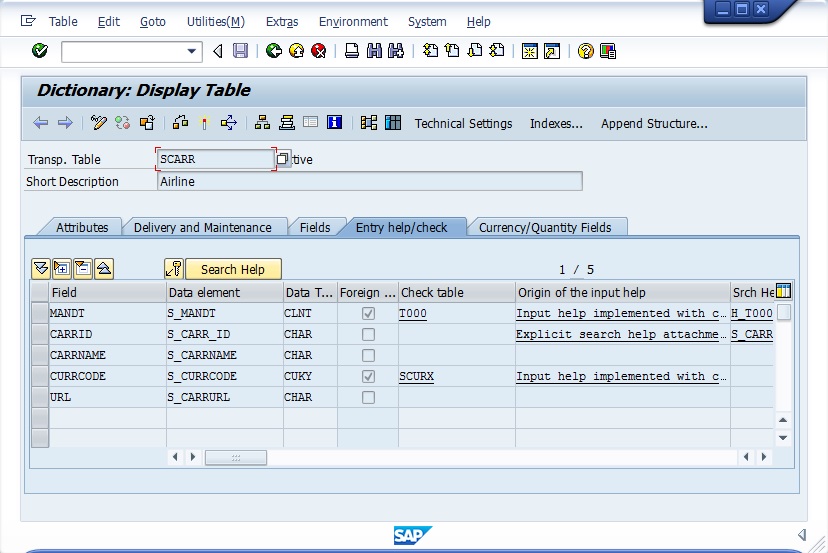
Task: Open the Utilities(M) menu
Action: tap(215, 21)
